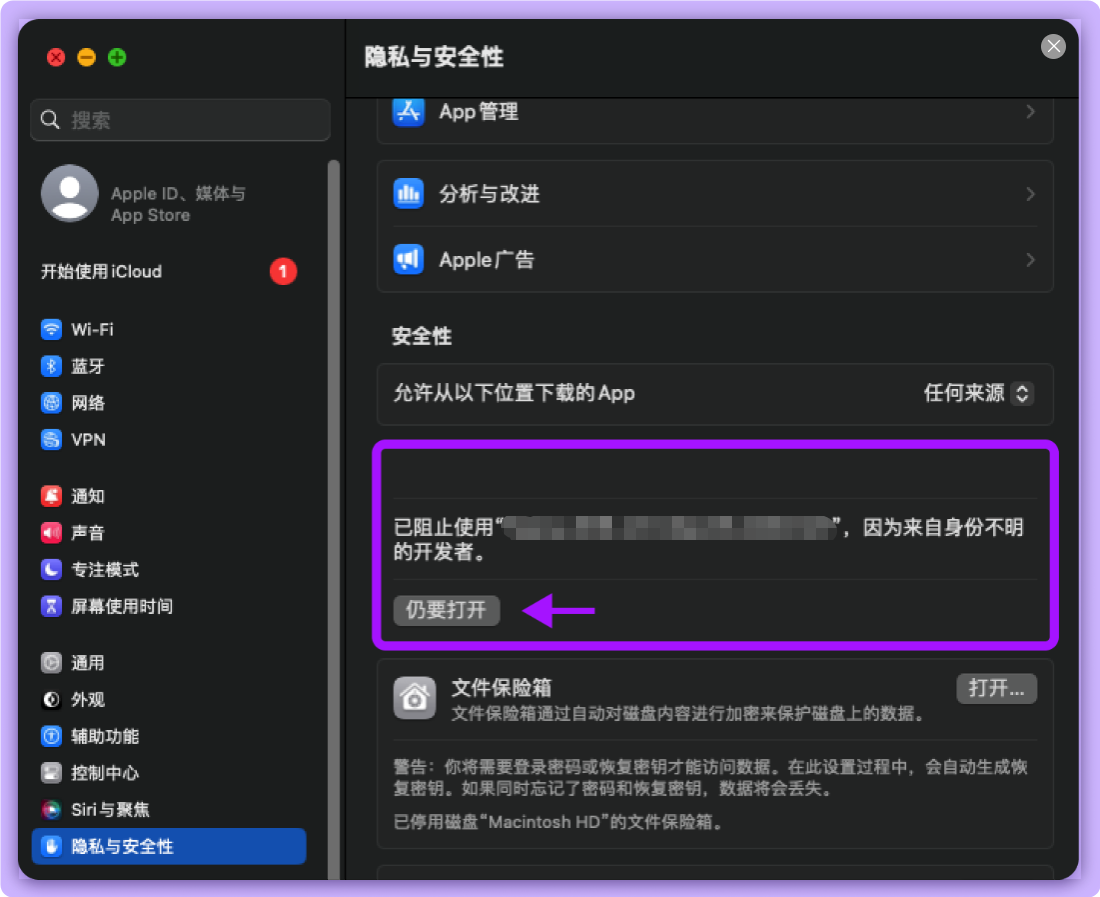This screenshot has width=1100, height=897.
Task: Click the Bluetooth (蓝牙) icon
Action: click(51, 366)
